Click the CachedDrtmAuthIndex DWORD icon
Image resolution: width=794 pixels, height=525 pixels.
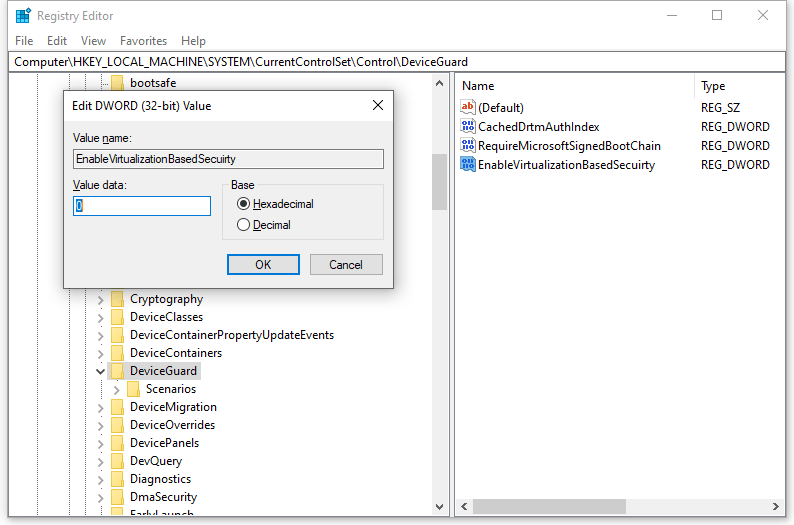coord(467,126)
